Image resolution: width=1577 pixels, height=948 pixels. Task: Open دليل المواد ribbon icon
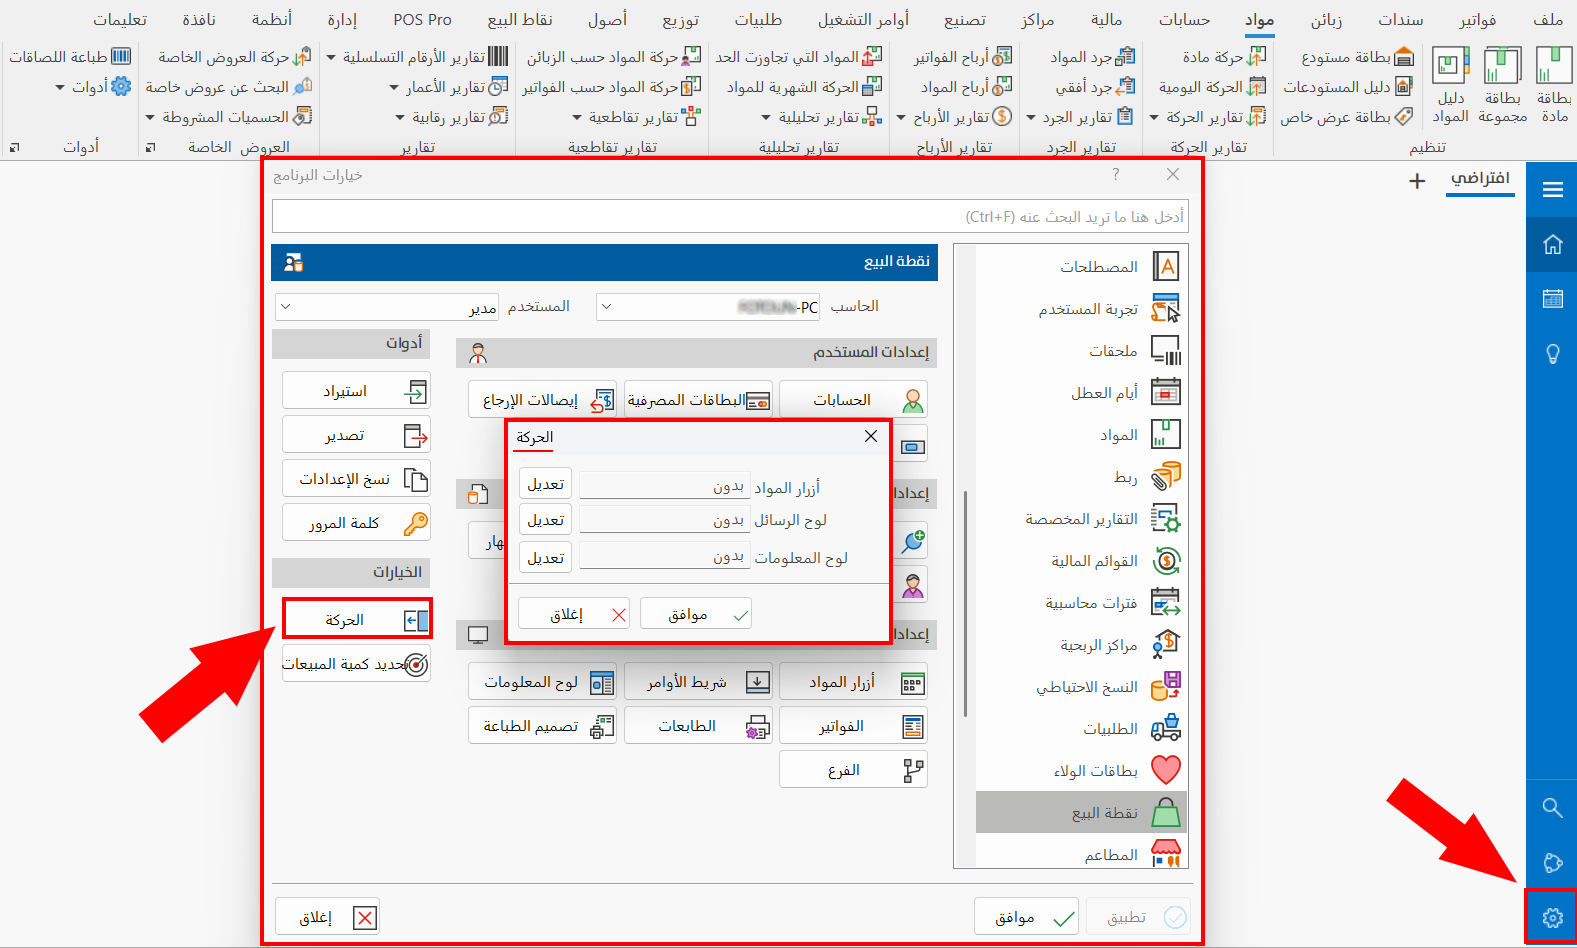point(1450,85)
